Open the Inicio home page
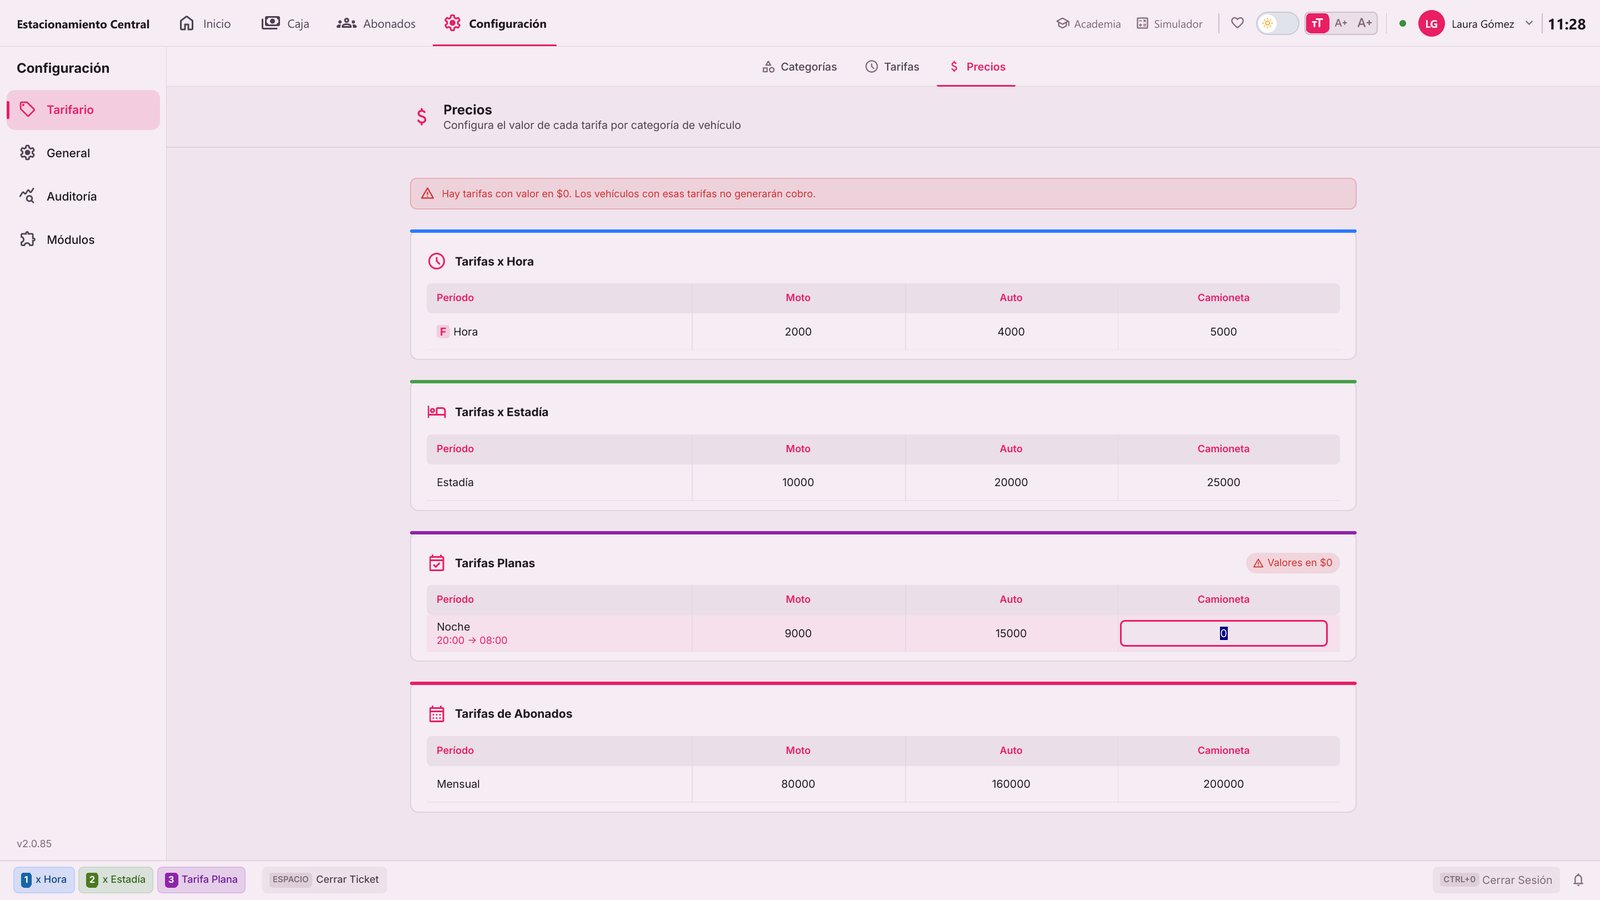This screenshot has width=1600, height=900. [204, 23]
